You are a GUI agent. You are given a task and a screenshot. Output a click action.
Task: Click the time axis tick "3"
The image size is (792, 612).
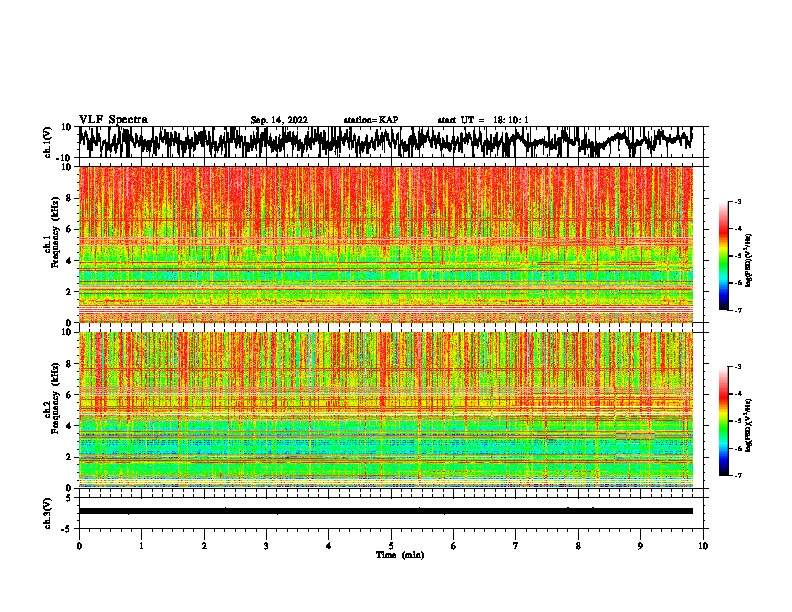[266, 546]
